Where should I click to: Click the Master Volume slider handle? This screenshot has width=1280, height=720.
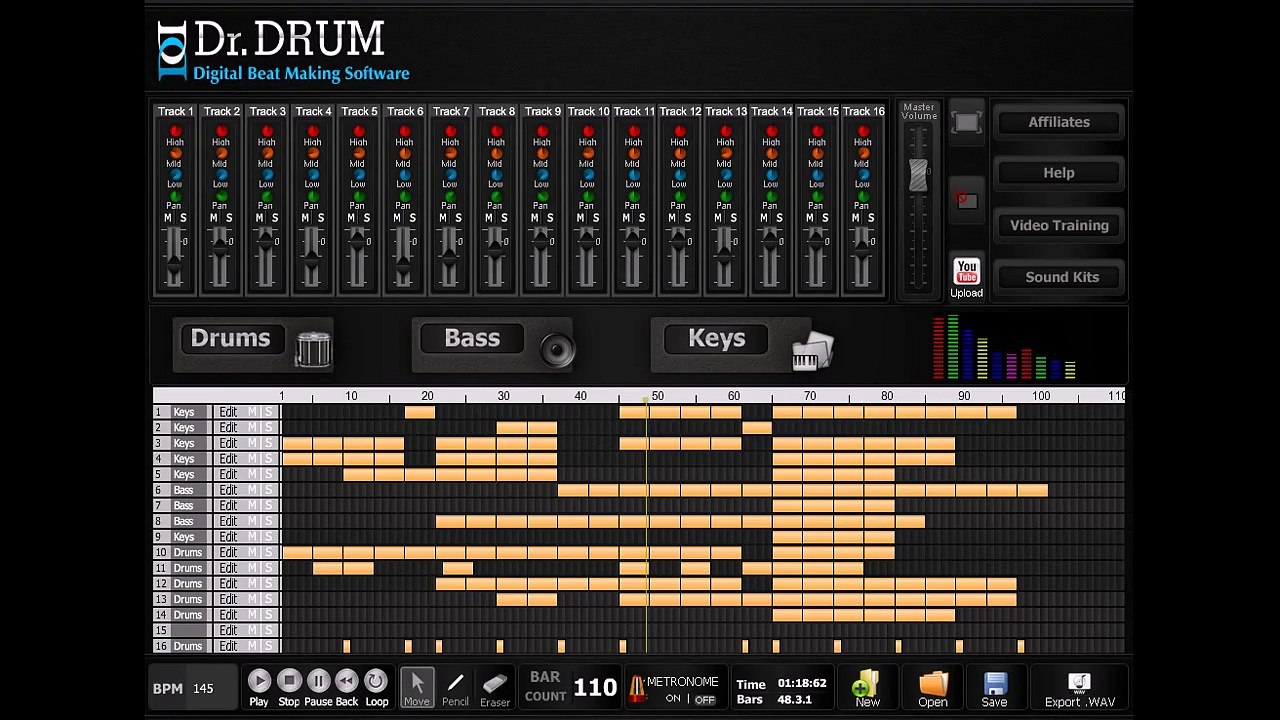[x=918, y=175]
